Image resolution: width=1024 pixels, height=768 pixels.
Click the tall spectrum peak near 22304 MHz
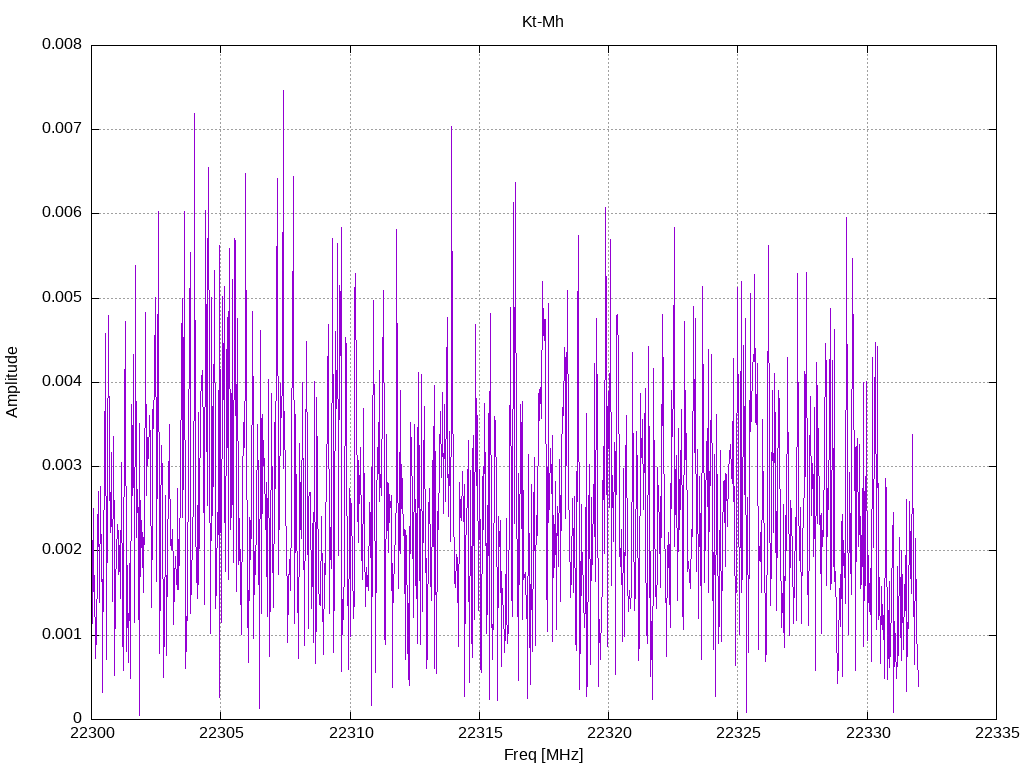pyautogui.click(x=194, y=115)
